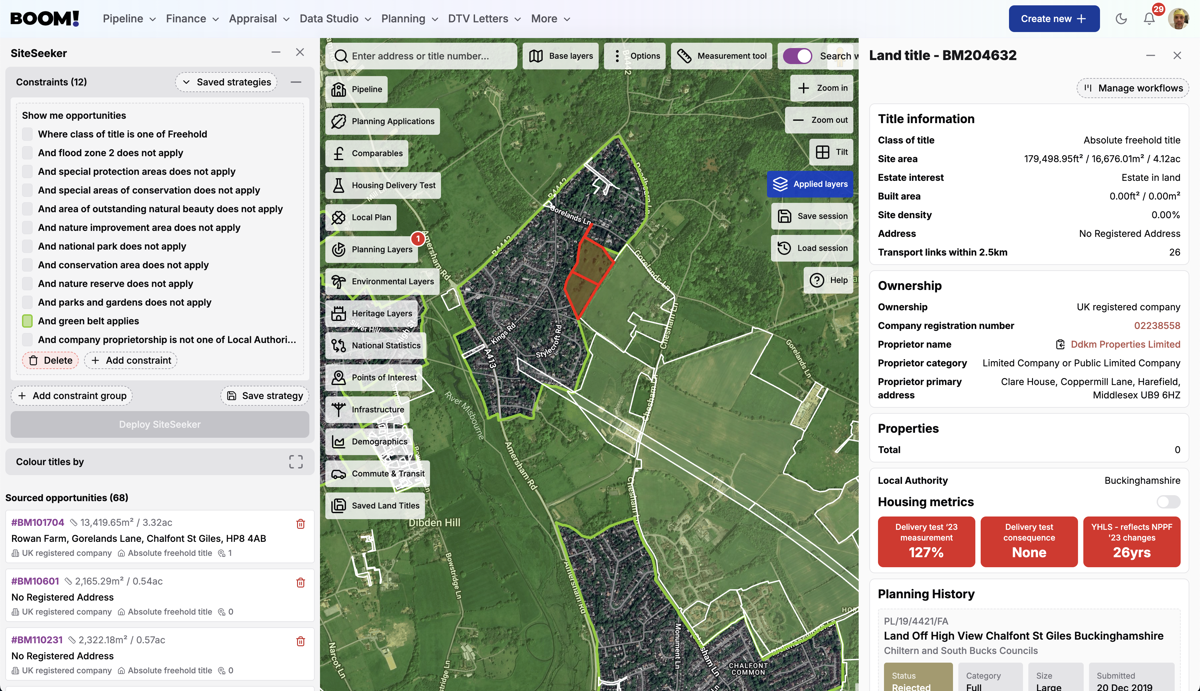
Task: Check national park constraint
Action: point(27,246)
